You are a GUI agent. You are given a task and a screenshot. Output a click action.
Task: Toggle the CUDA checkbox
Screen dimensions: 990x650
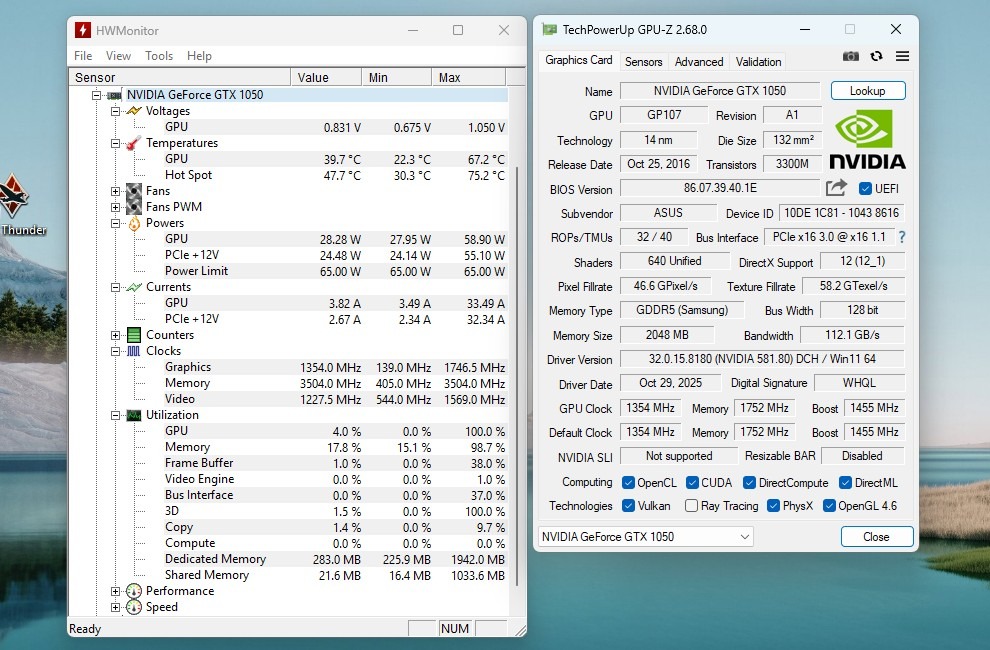pos(692,483)
